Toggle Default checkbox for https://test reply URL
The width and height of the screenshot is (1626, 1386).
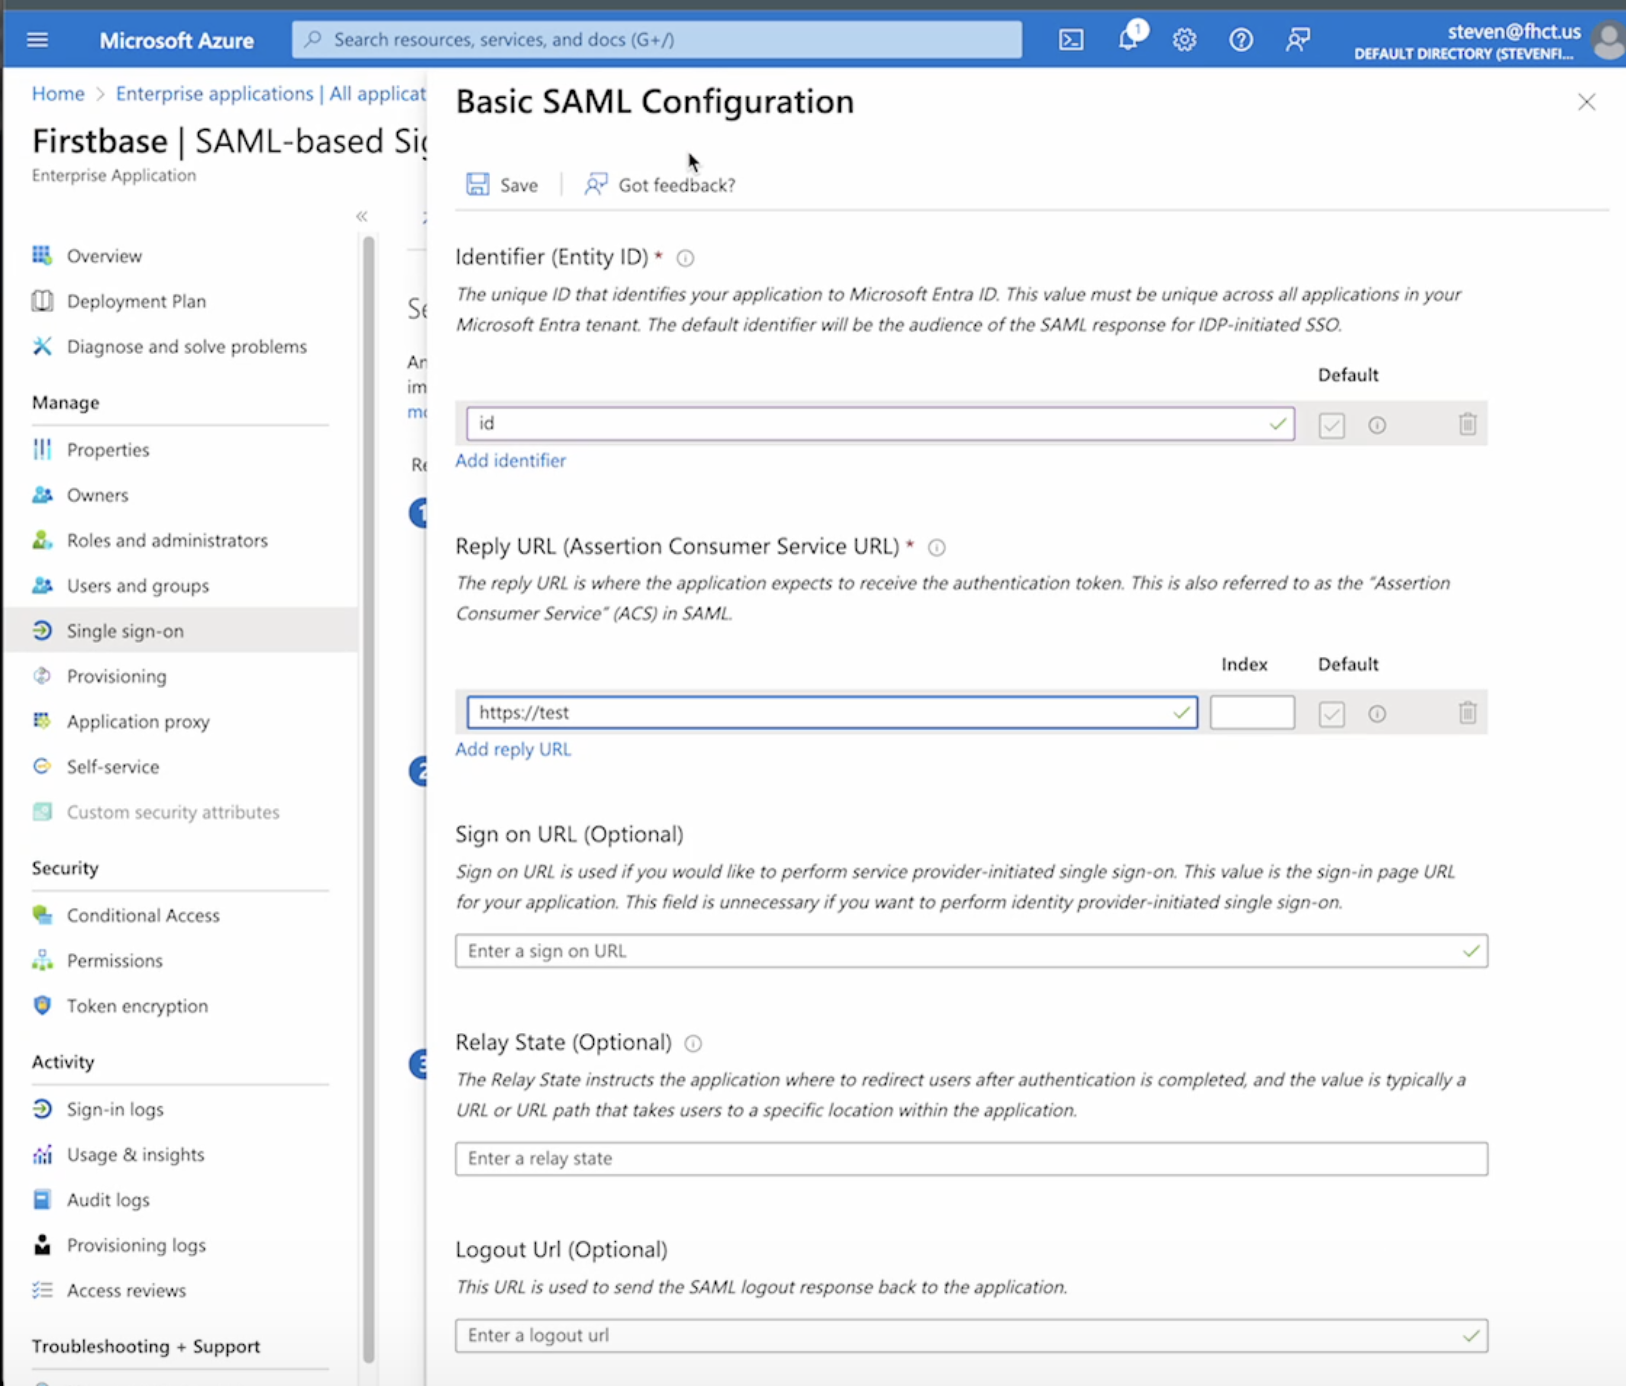click(1332, 714)
